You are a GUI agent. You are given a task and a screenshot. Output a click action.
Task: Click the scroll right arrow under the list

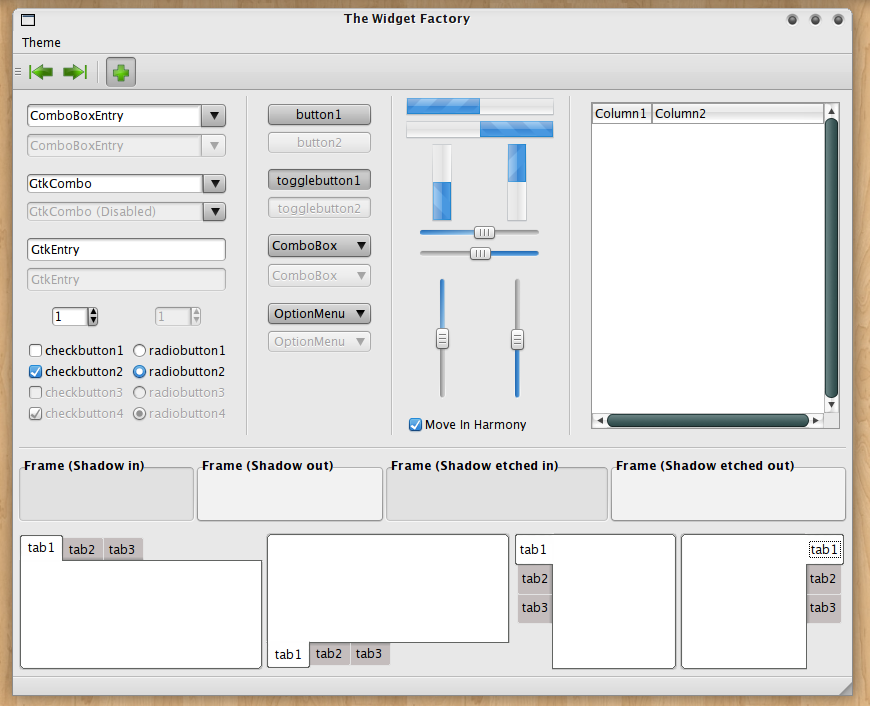816,420
